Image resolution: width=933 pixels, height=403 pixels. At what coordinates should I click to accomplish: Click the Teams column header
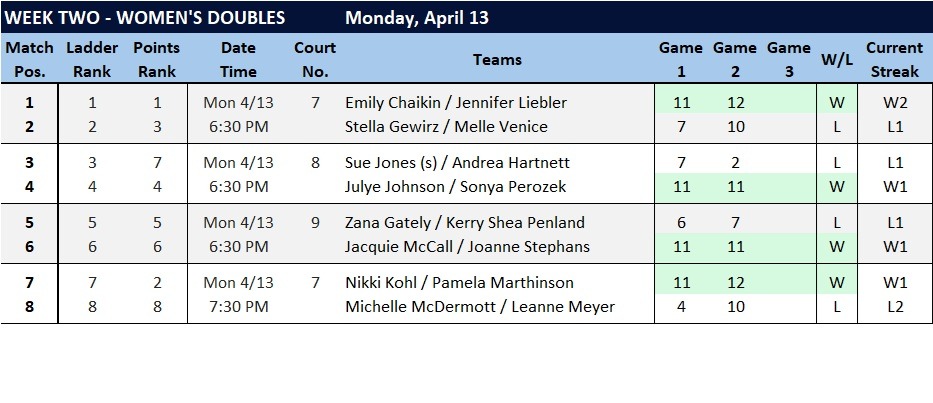tap(497, 60)
